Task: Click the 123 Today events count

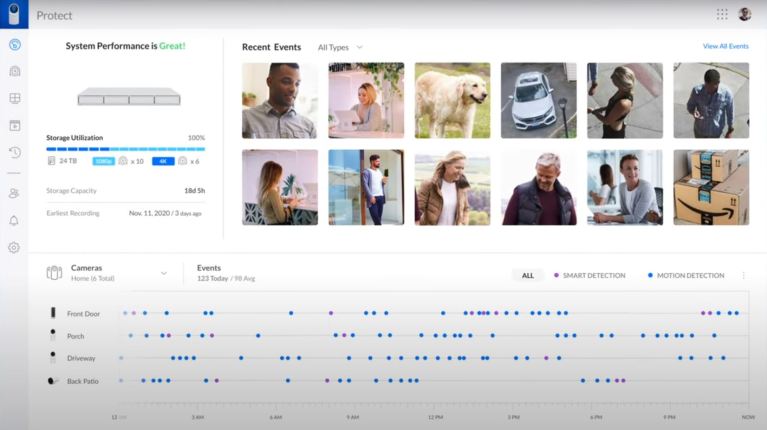Action: [x=212, y=278]
